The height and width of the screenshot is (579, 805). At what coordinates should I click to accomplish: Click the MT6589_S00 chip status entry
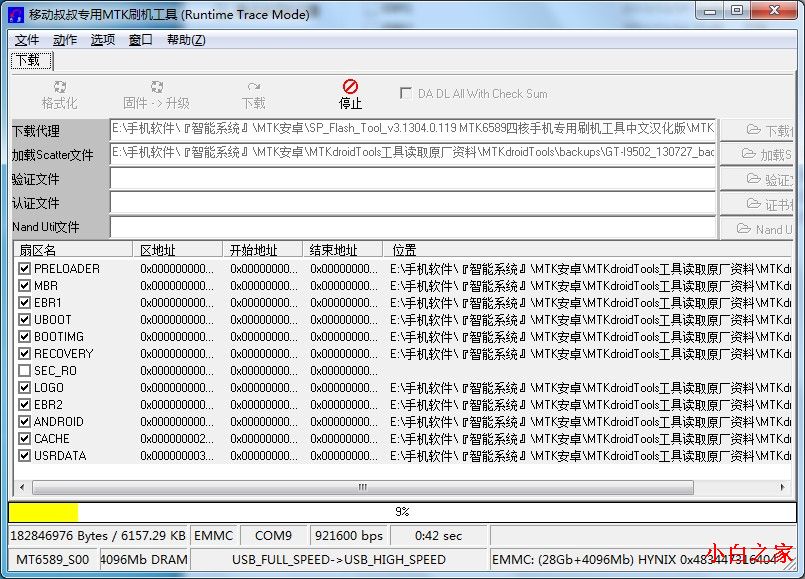tap(53, 559)
